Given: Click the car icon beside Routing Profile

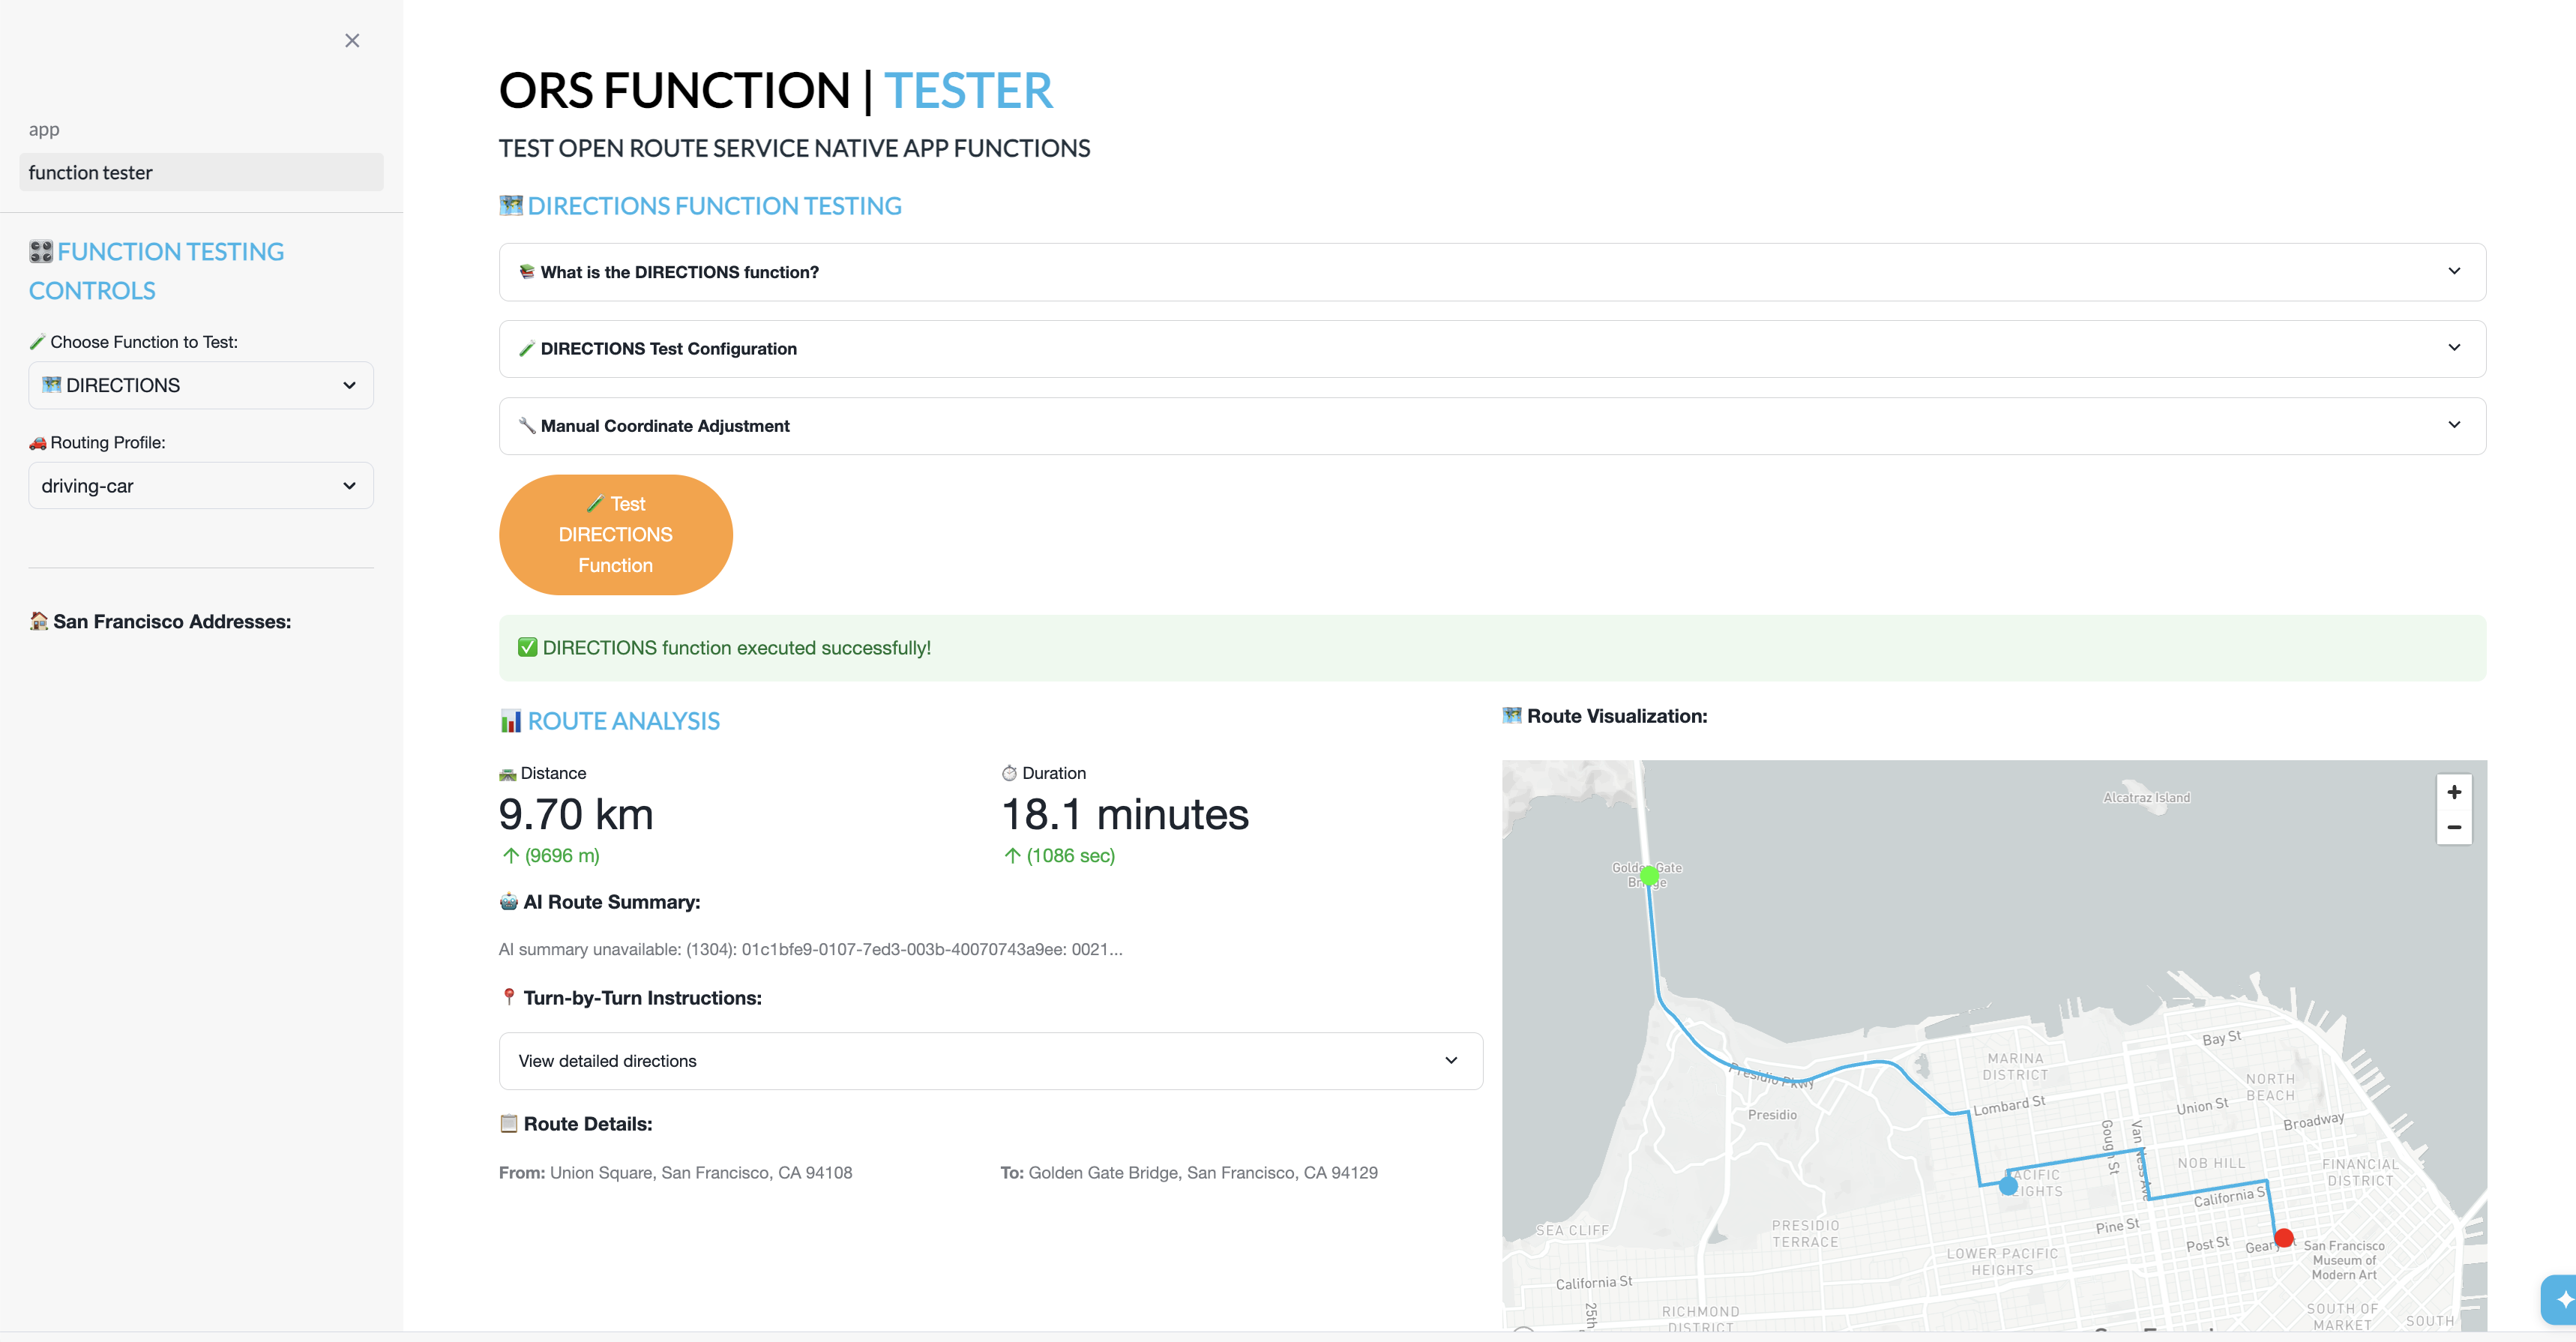Looking at the screenshot, I should pyautogui.click(x=38, y=441).
